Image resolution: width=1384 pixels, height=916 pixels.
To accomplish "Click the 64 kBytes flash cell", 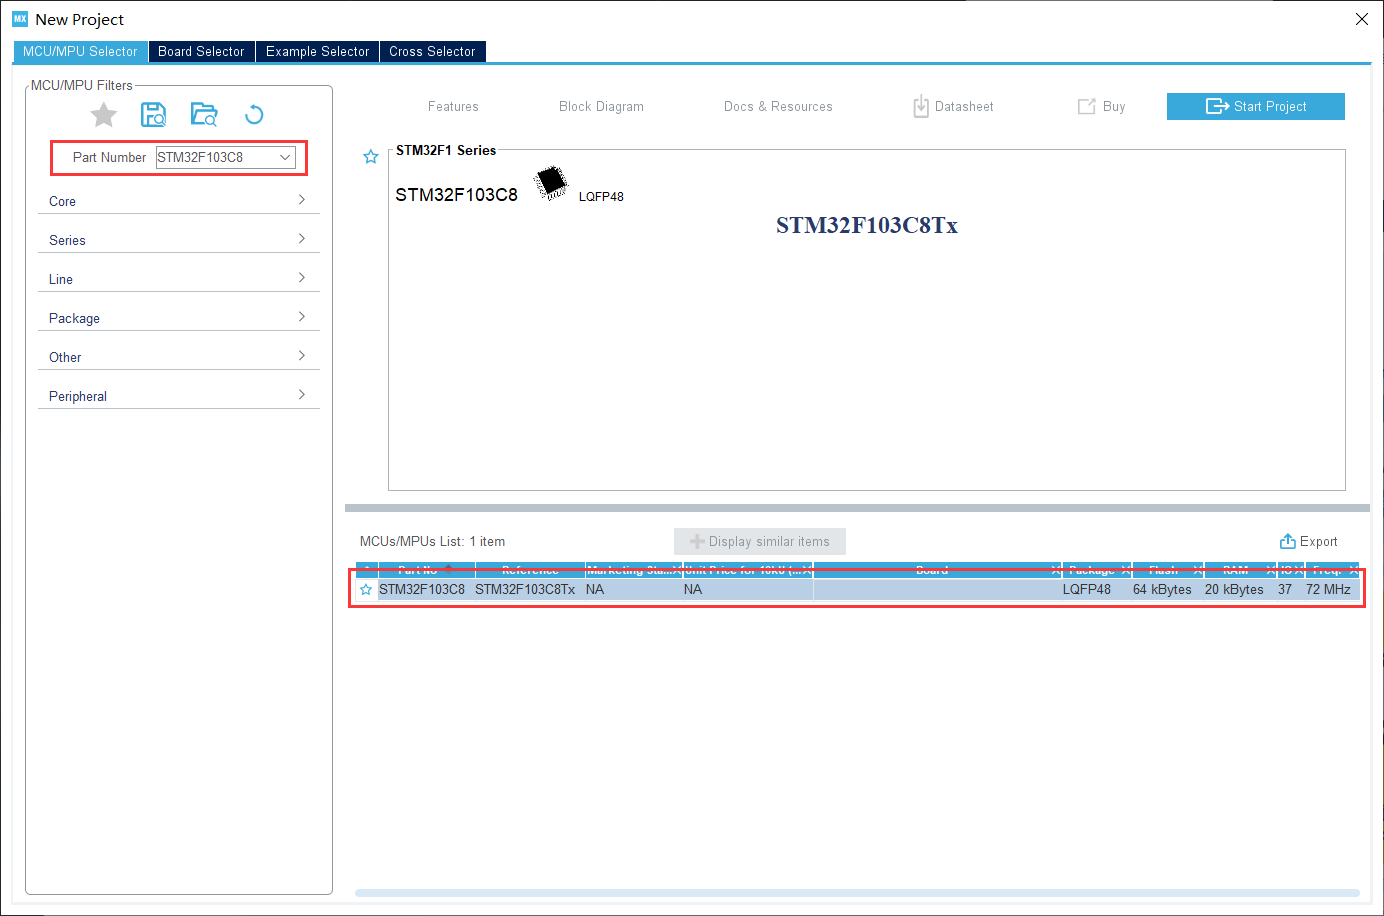I will click(x=1162, y=590).
